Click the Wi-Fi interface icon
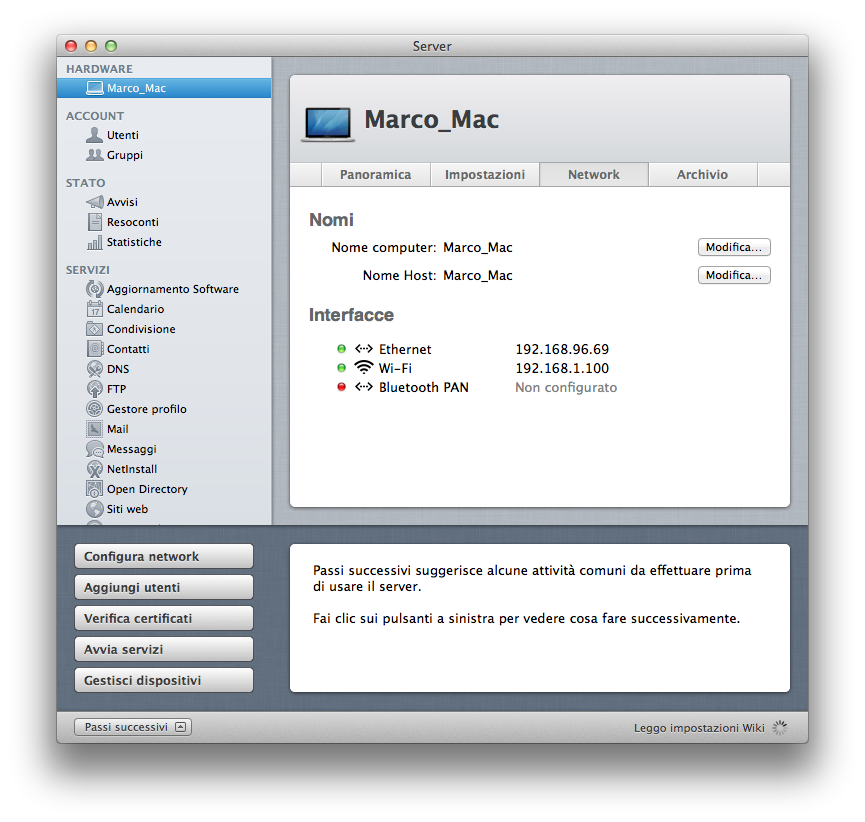Image resolution: width=865 pixels, height=822 pixels. click(x=364, y=367)
